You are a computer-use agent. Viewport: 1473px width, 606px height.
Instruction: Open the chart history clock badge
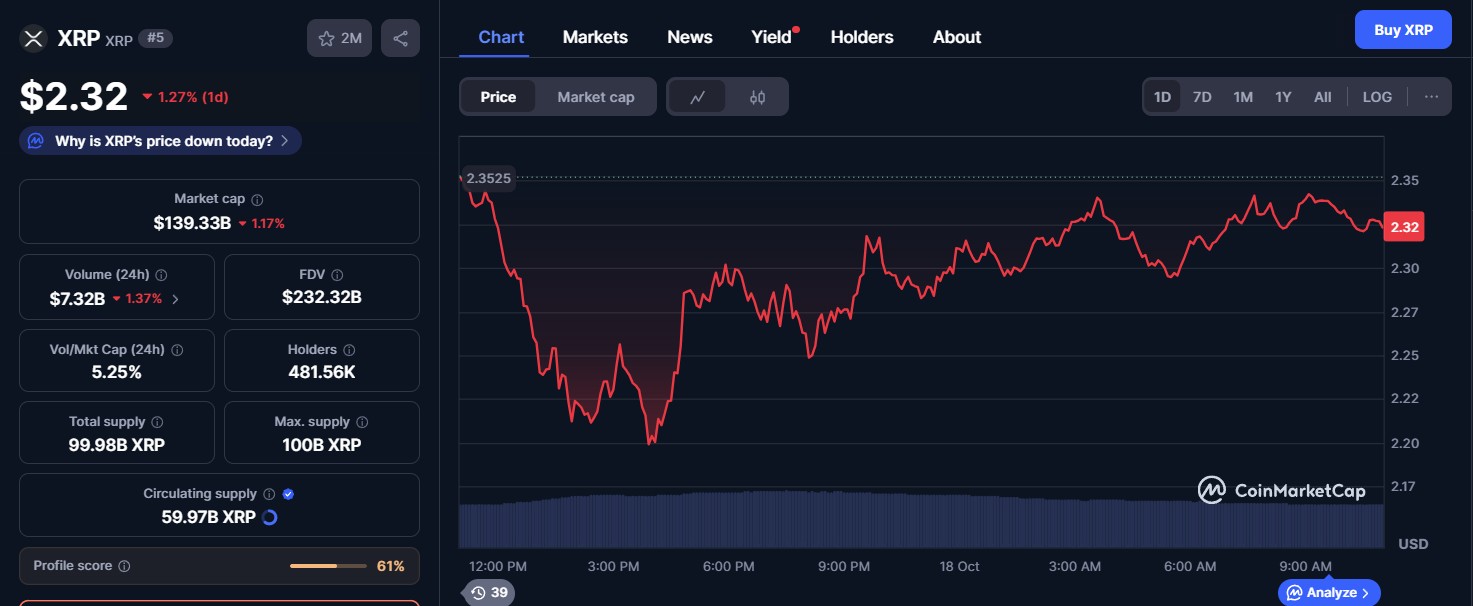point(490,593)
